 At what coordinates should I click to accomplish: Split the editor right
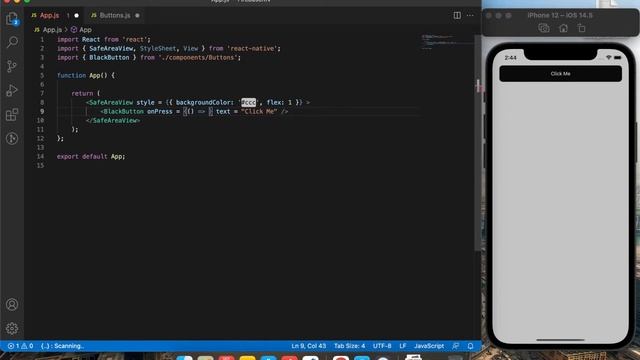(457, 16)
